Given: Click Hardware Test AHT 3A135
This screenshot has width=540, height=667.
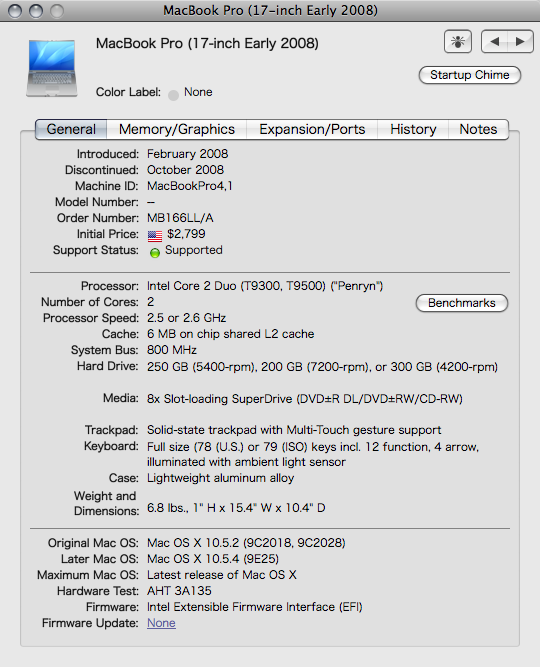Looking at the screenshot, I should pos(179,591).
